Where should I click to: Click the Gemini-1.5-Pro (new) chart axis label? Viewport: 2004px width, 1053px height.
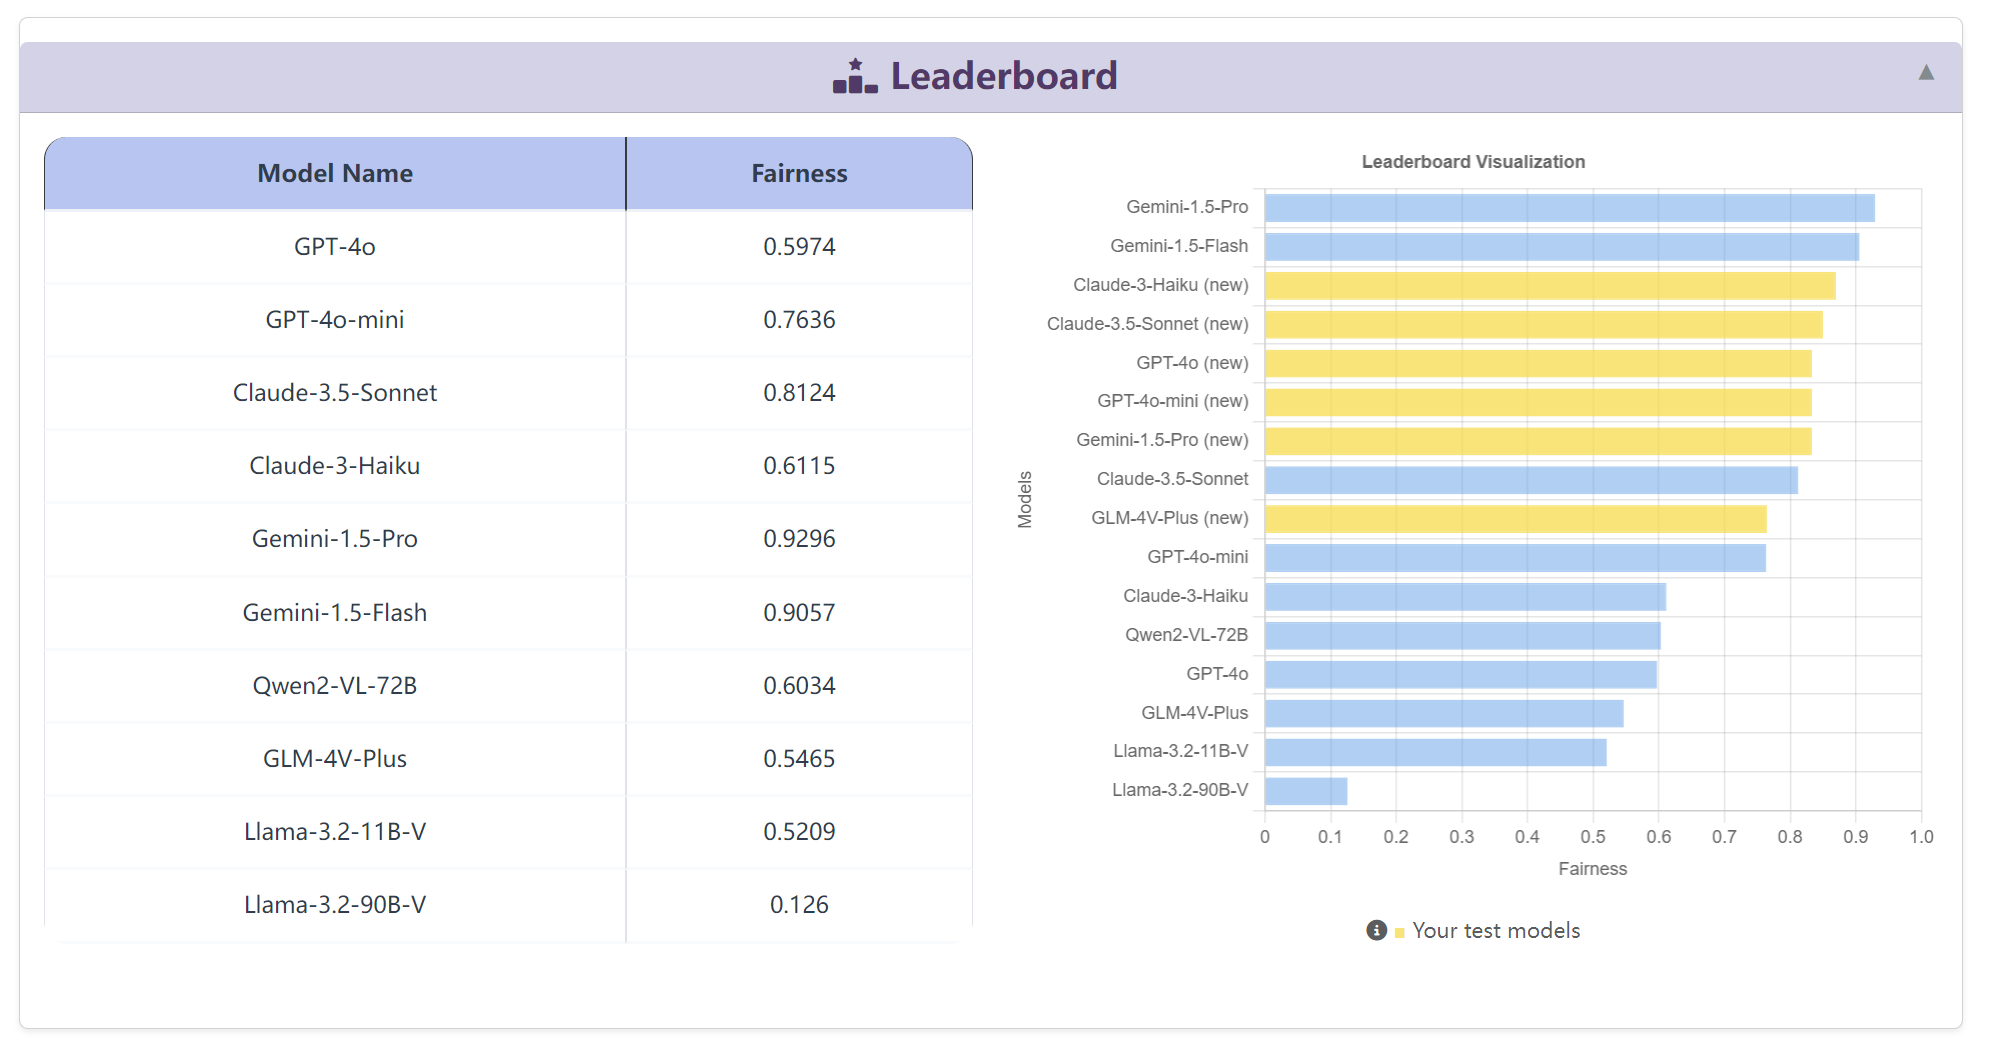coord(1162,440)
